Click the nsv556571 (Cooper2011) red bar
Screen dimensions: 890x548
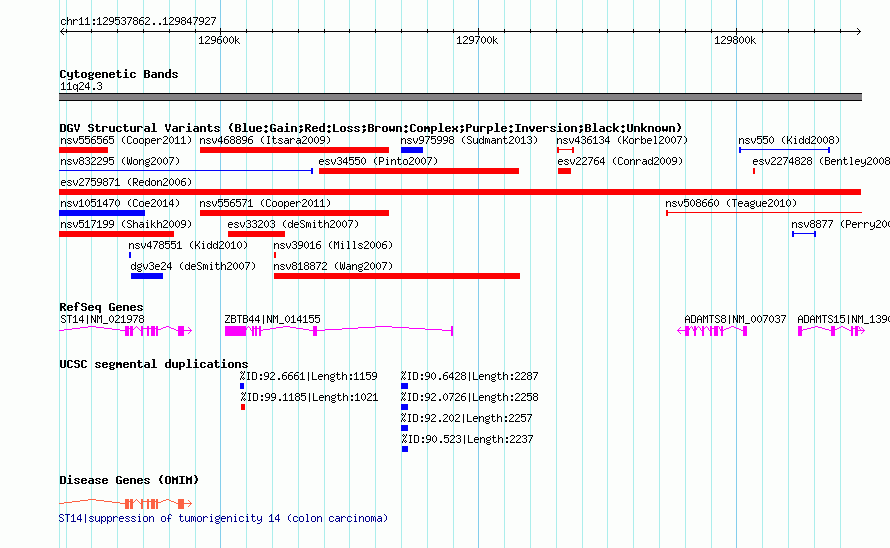294,213
